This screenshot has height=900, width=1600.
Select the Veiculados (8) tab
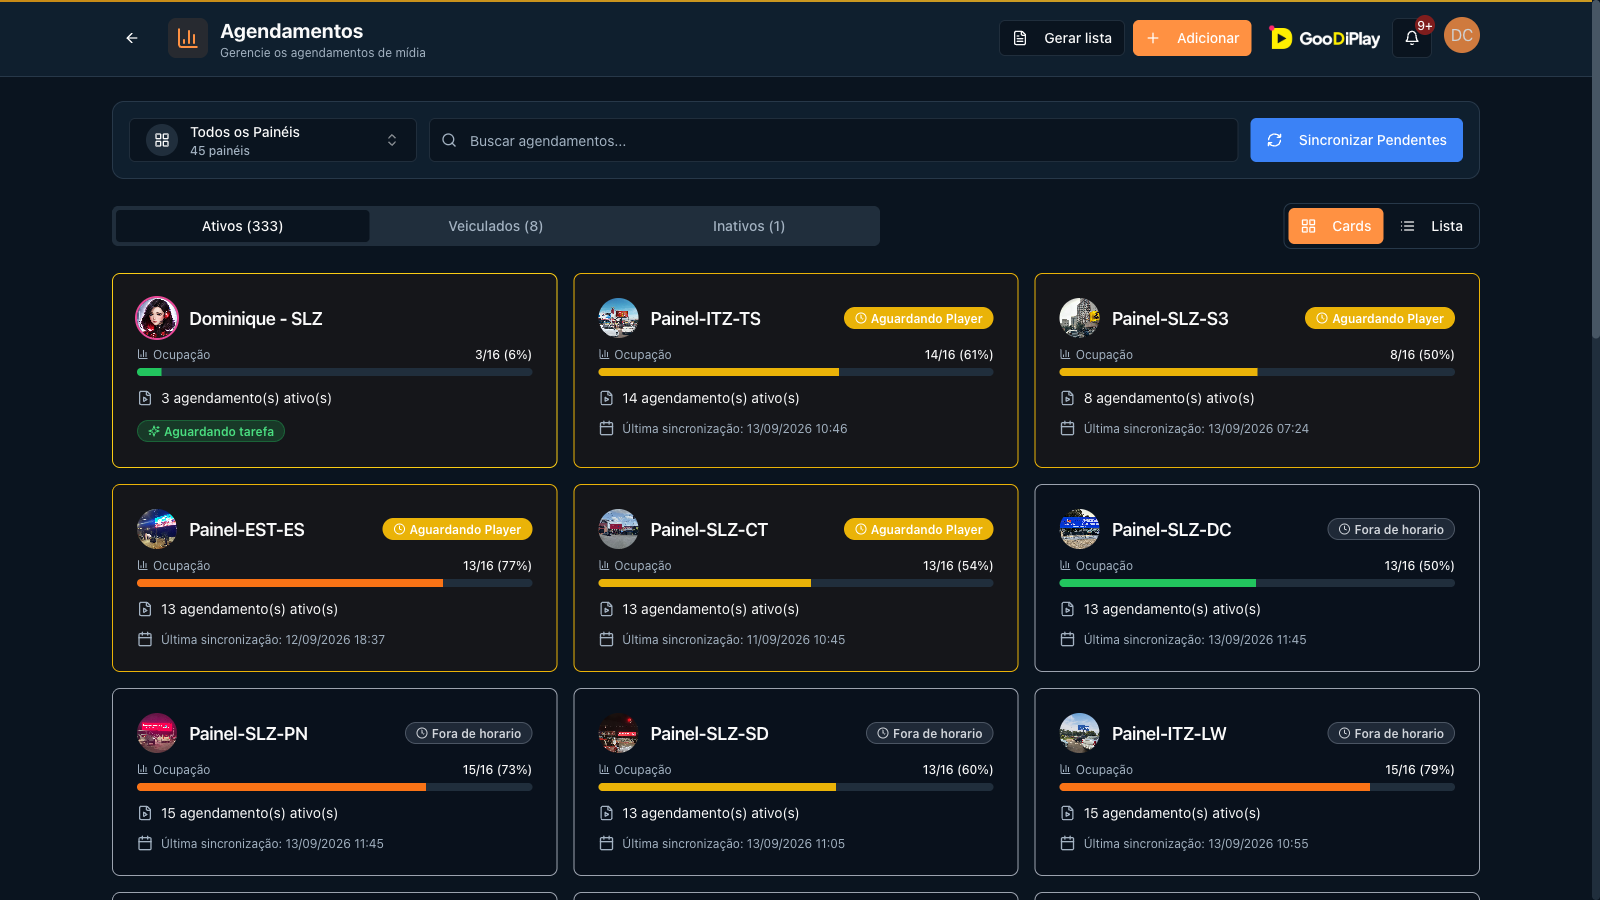click(x=496, y=226)
